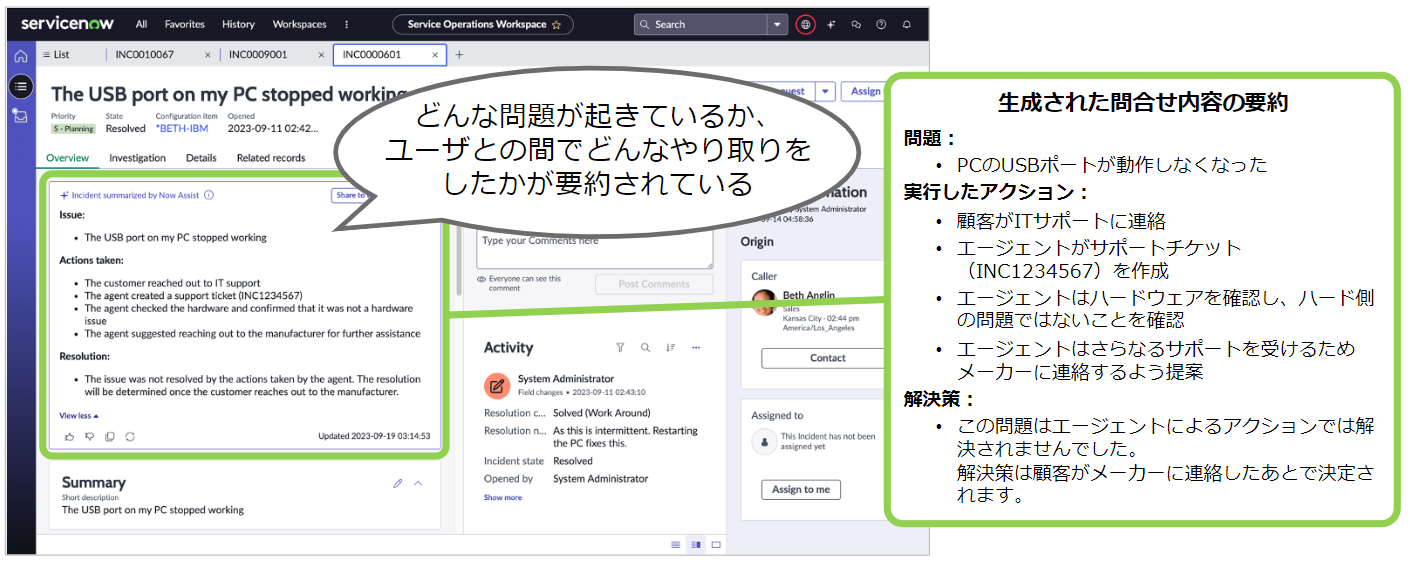Image resolution: width=1410 pixels, height=562 pixels.
Task: Click the globe icon in header
Action: pos(806,24)
